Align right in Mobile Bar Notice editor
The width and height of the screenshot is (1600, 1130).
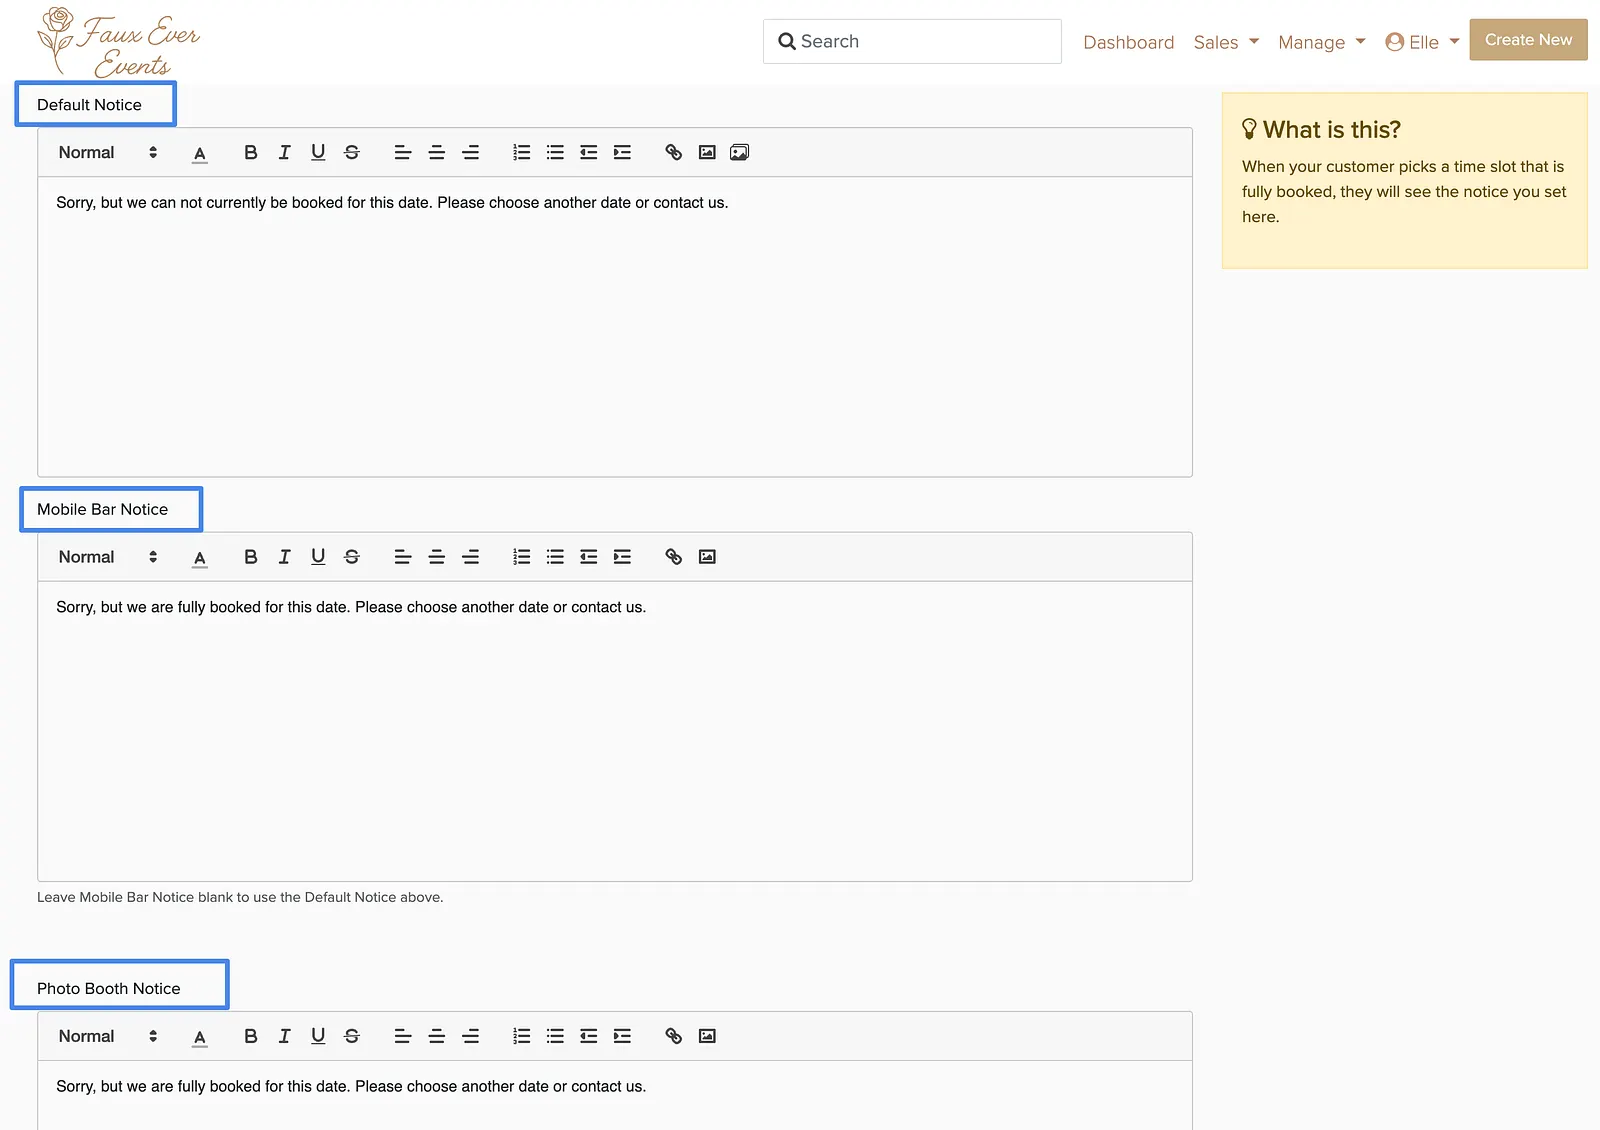pyautogui.click(x=471, y=557)
